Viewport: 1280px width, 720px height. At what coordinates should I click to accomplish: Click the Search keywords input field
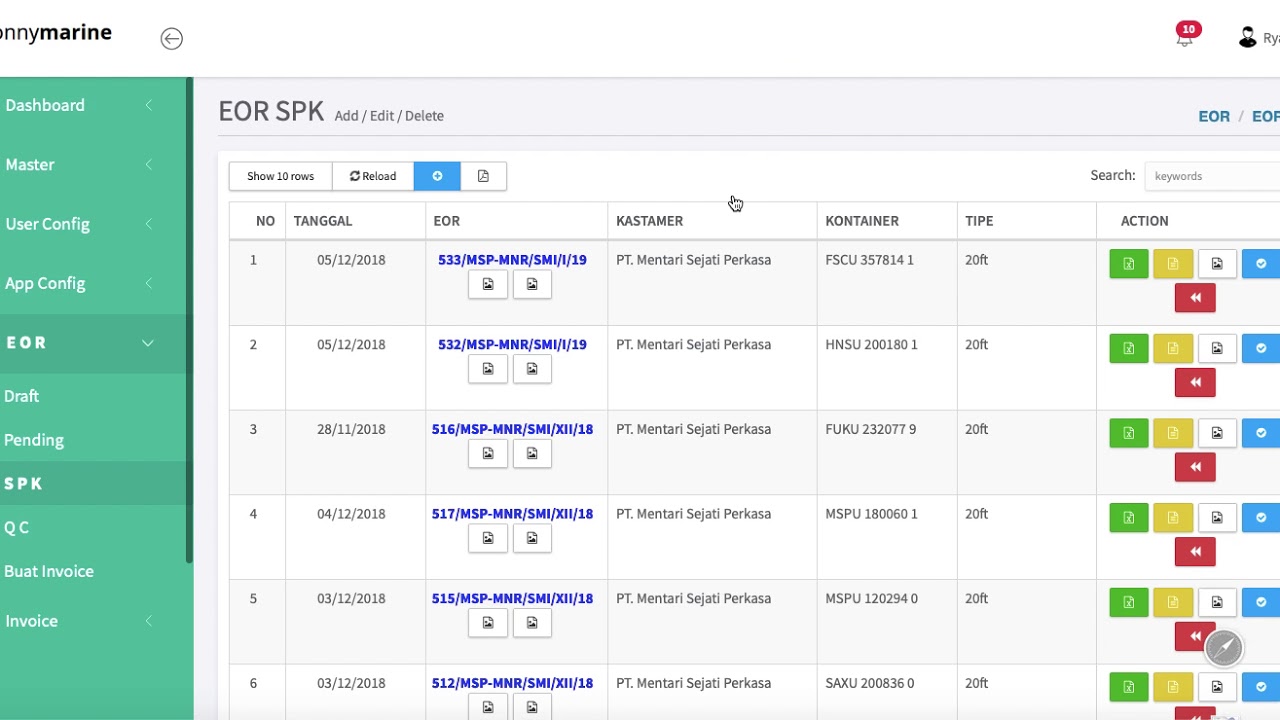pyautogui.click(x=1212, y=176)
